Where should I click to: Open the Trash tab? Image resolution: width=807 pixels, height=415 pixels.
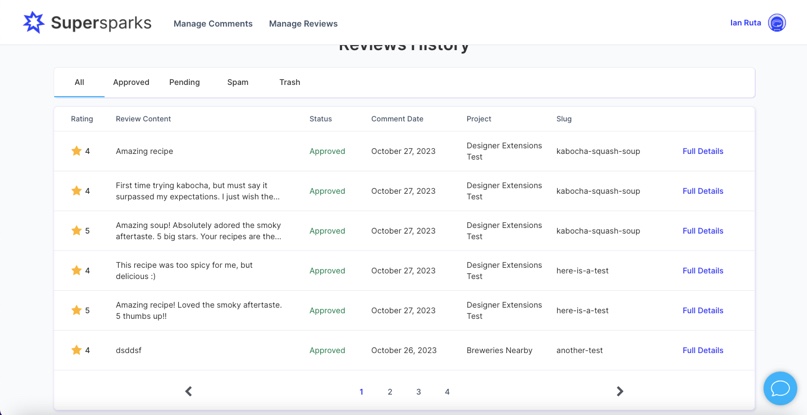pos(290,82)
